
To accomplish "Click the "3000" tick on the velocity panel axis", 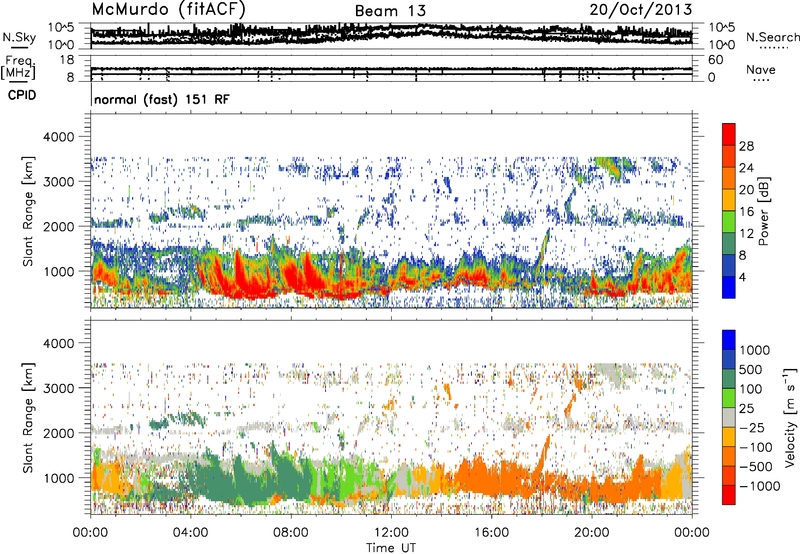I will (x=60, y=388).
